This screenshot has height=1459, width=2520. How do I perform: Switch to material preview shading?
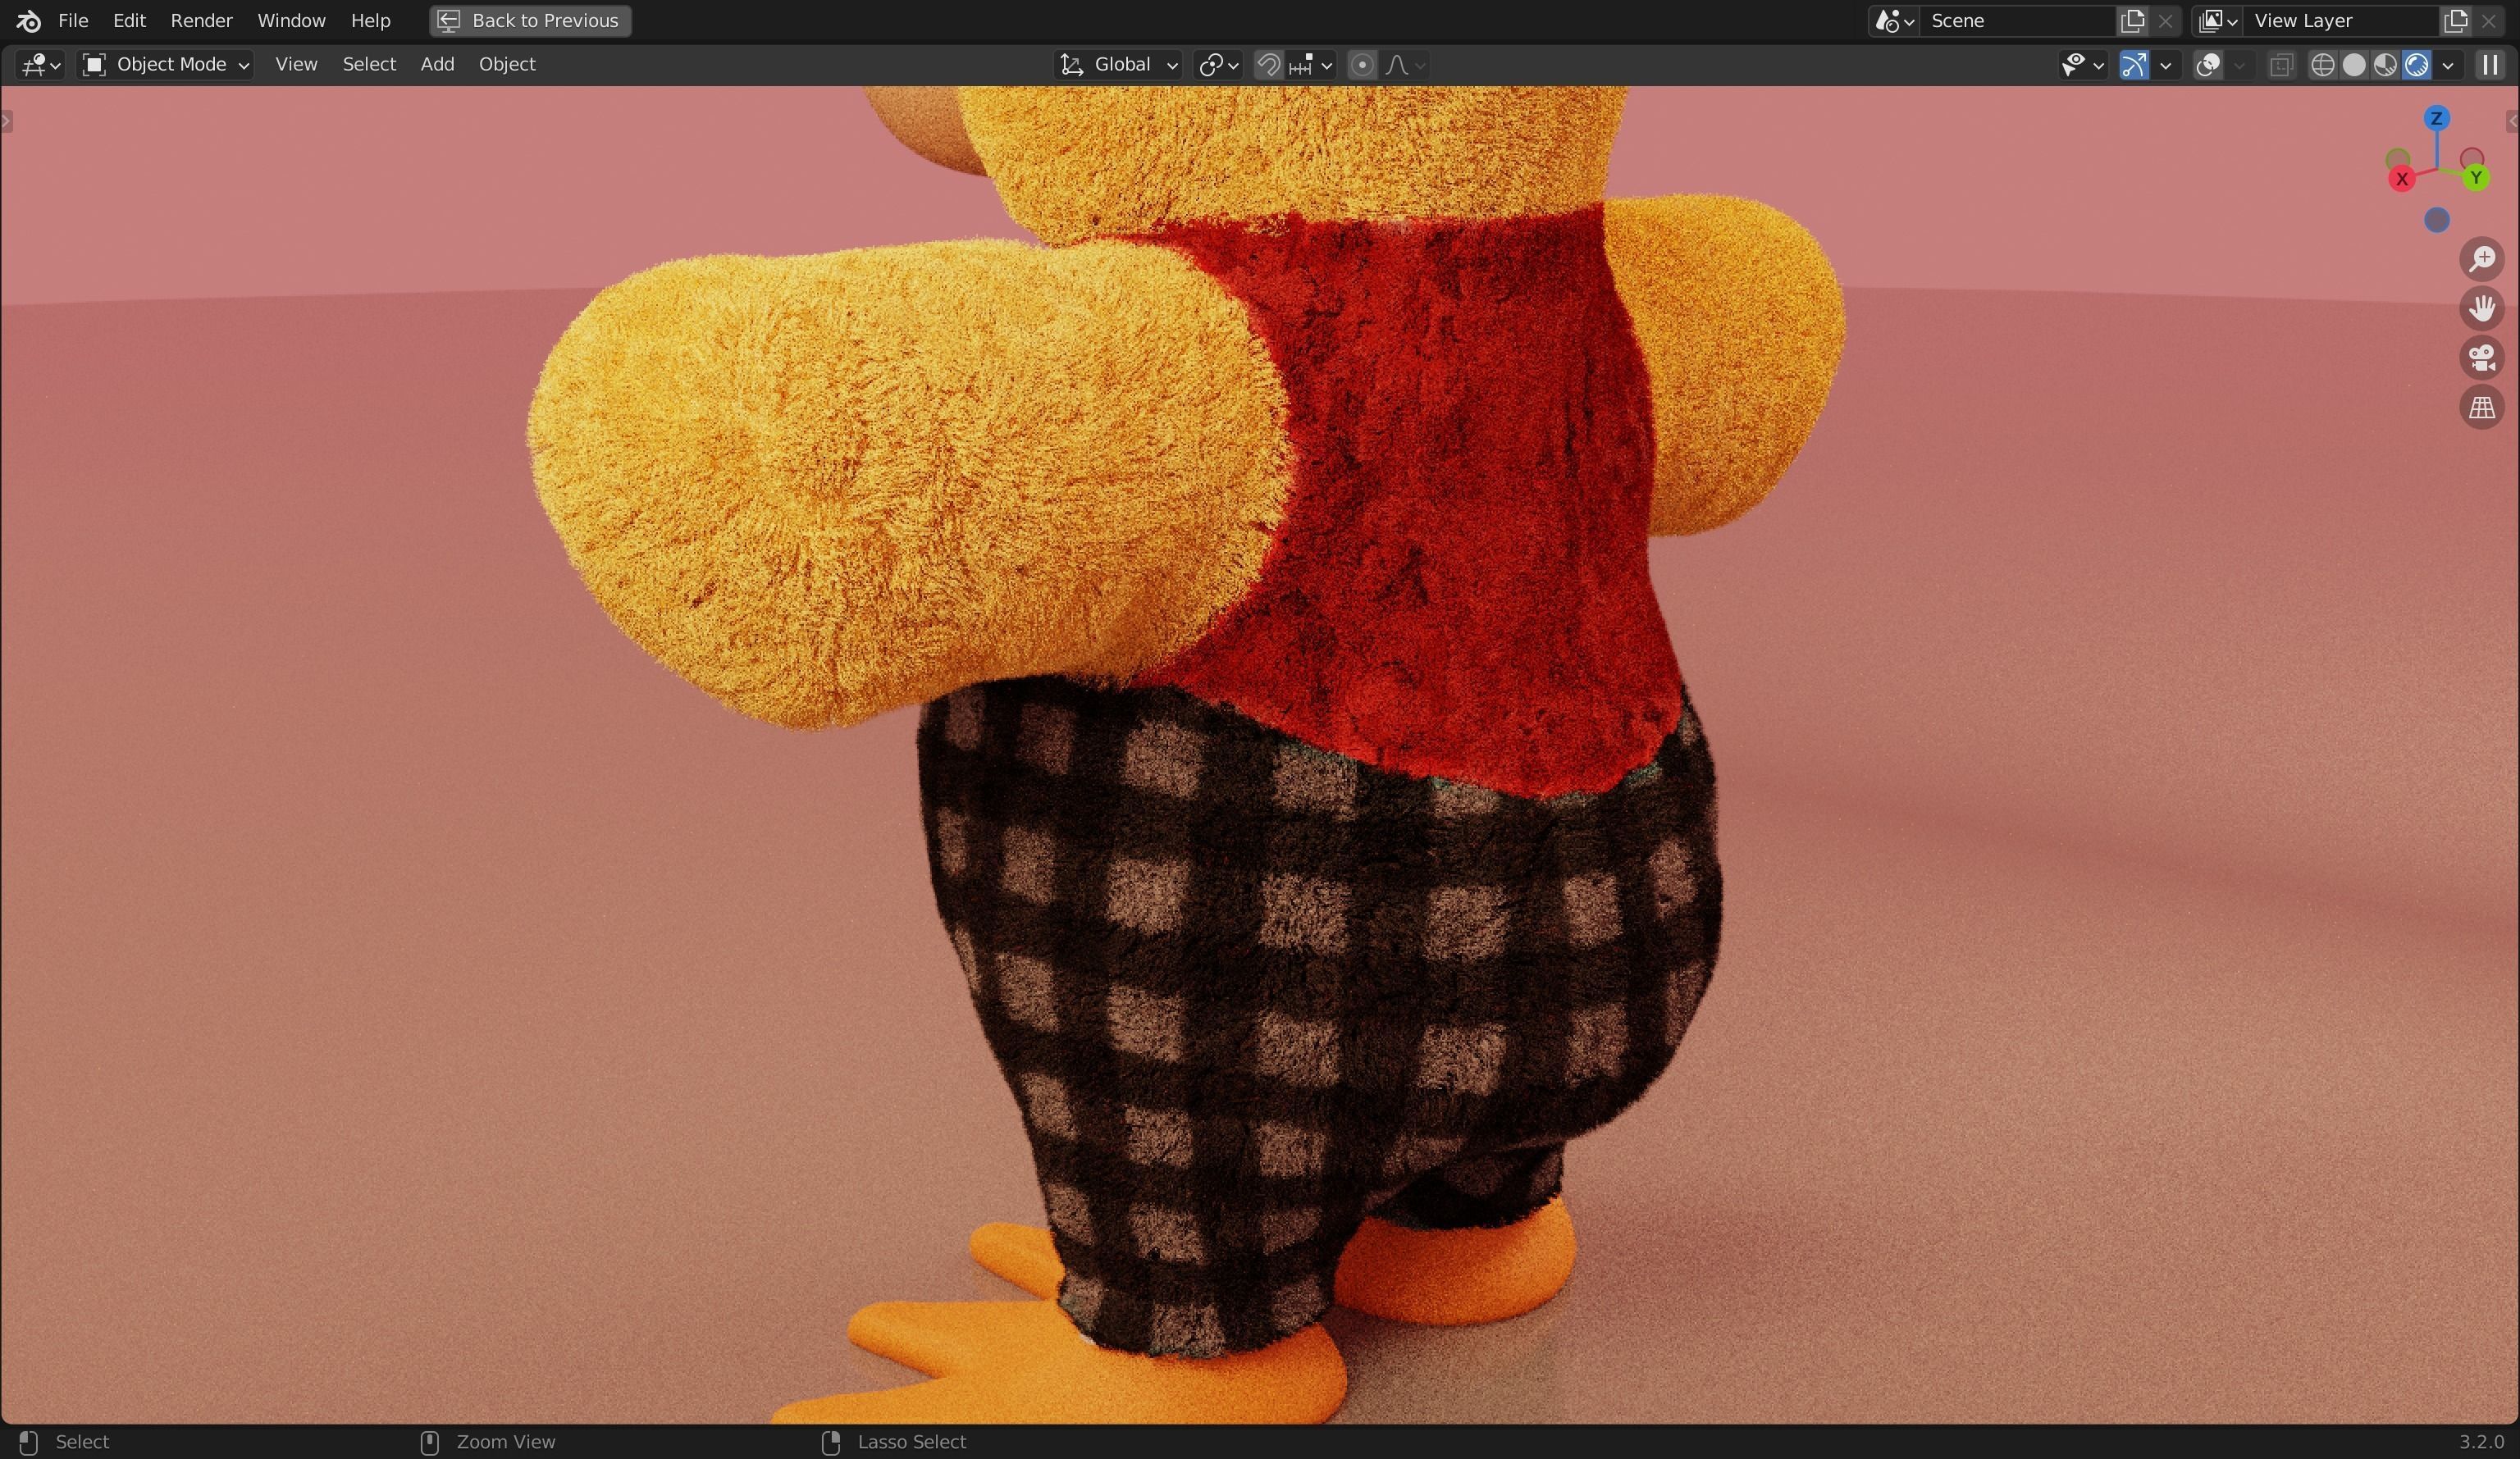[2385, 65]
